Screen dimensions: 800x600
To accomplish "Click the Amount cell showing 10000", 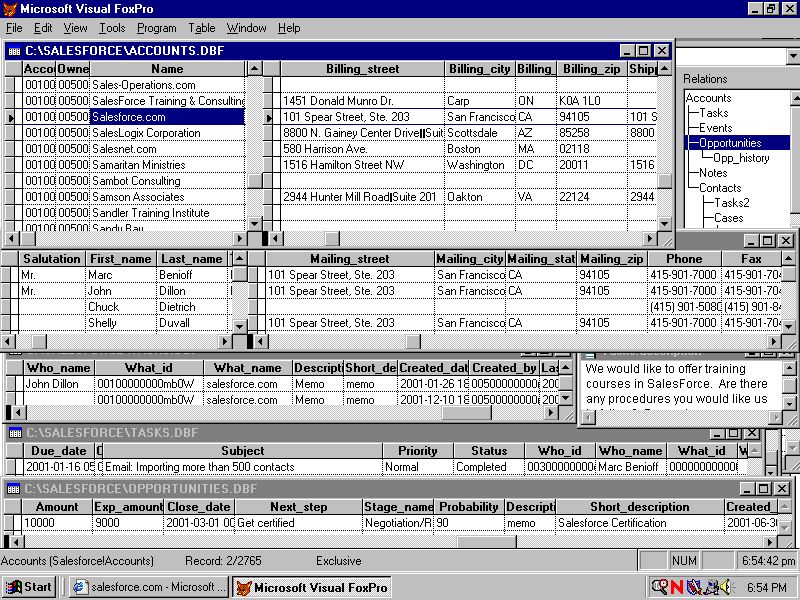I will [57, 523].
